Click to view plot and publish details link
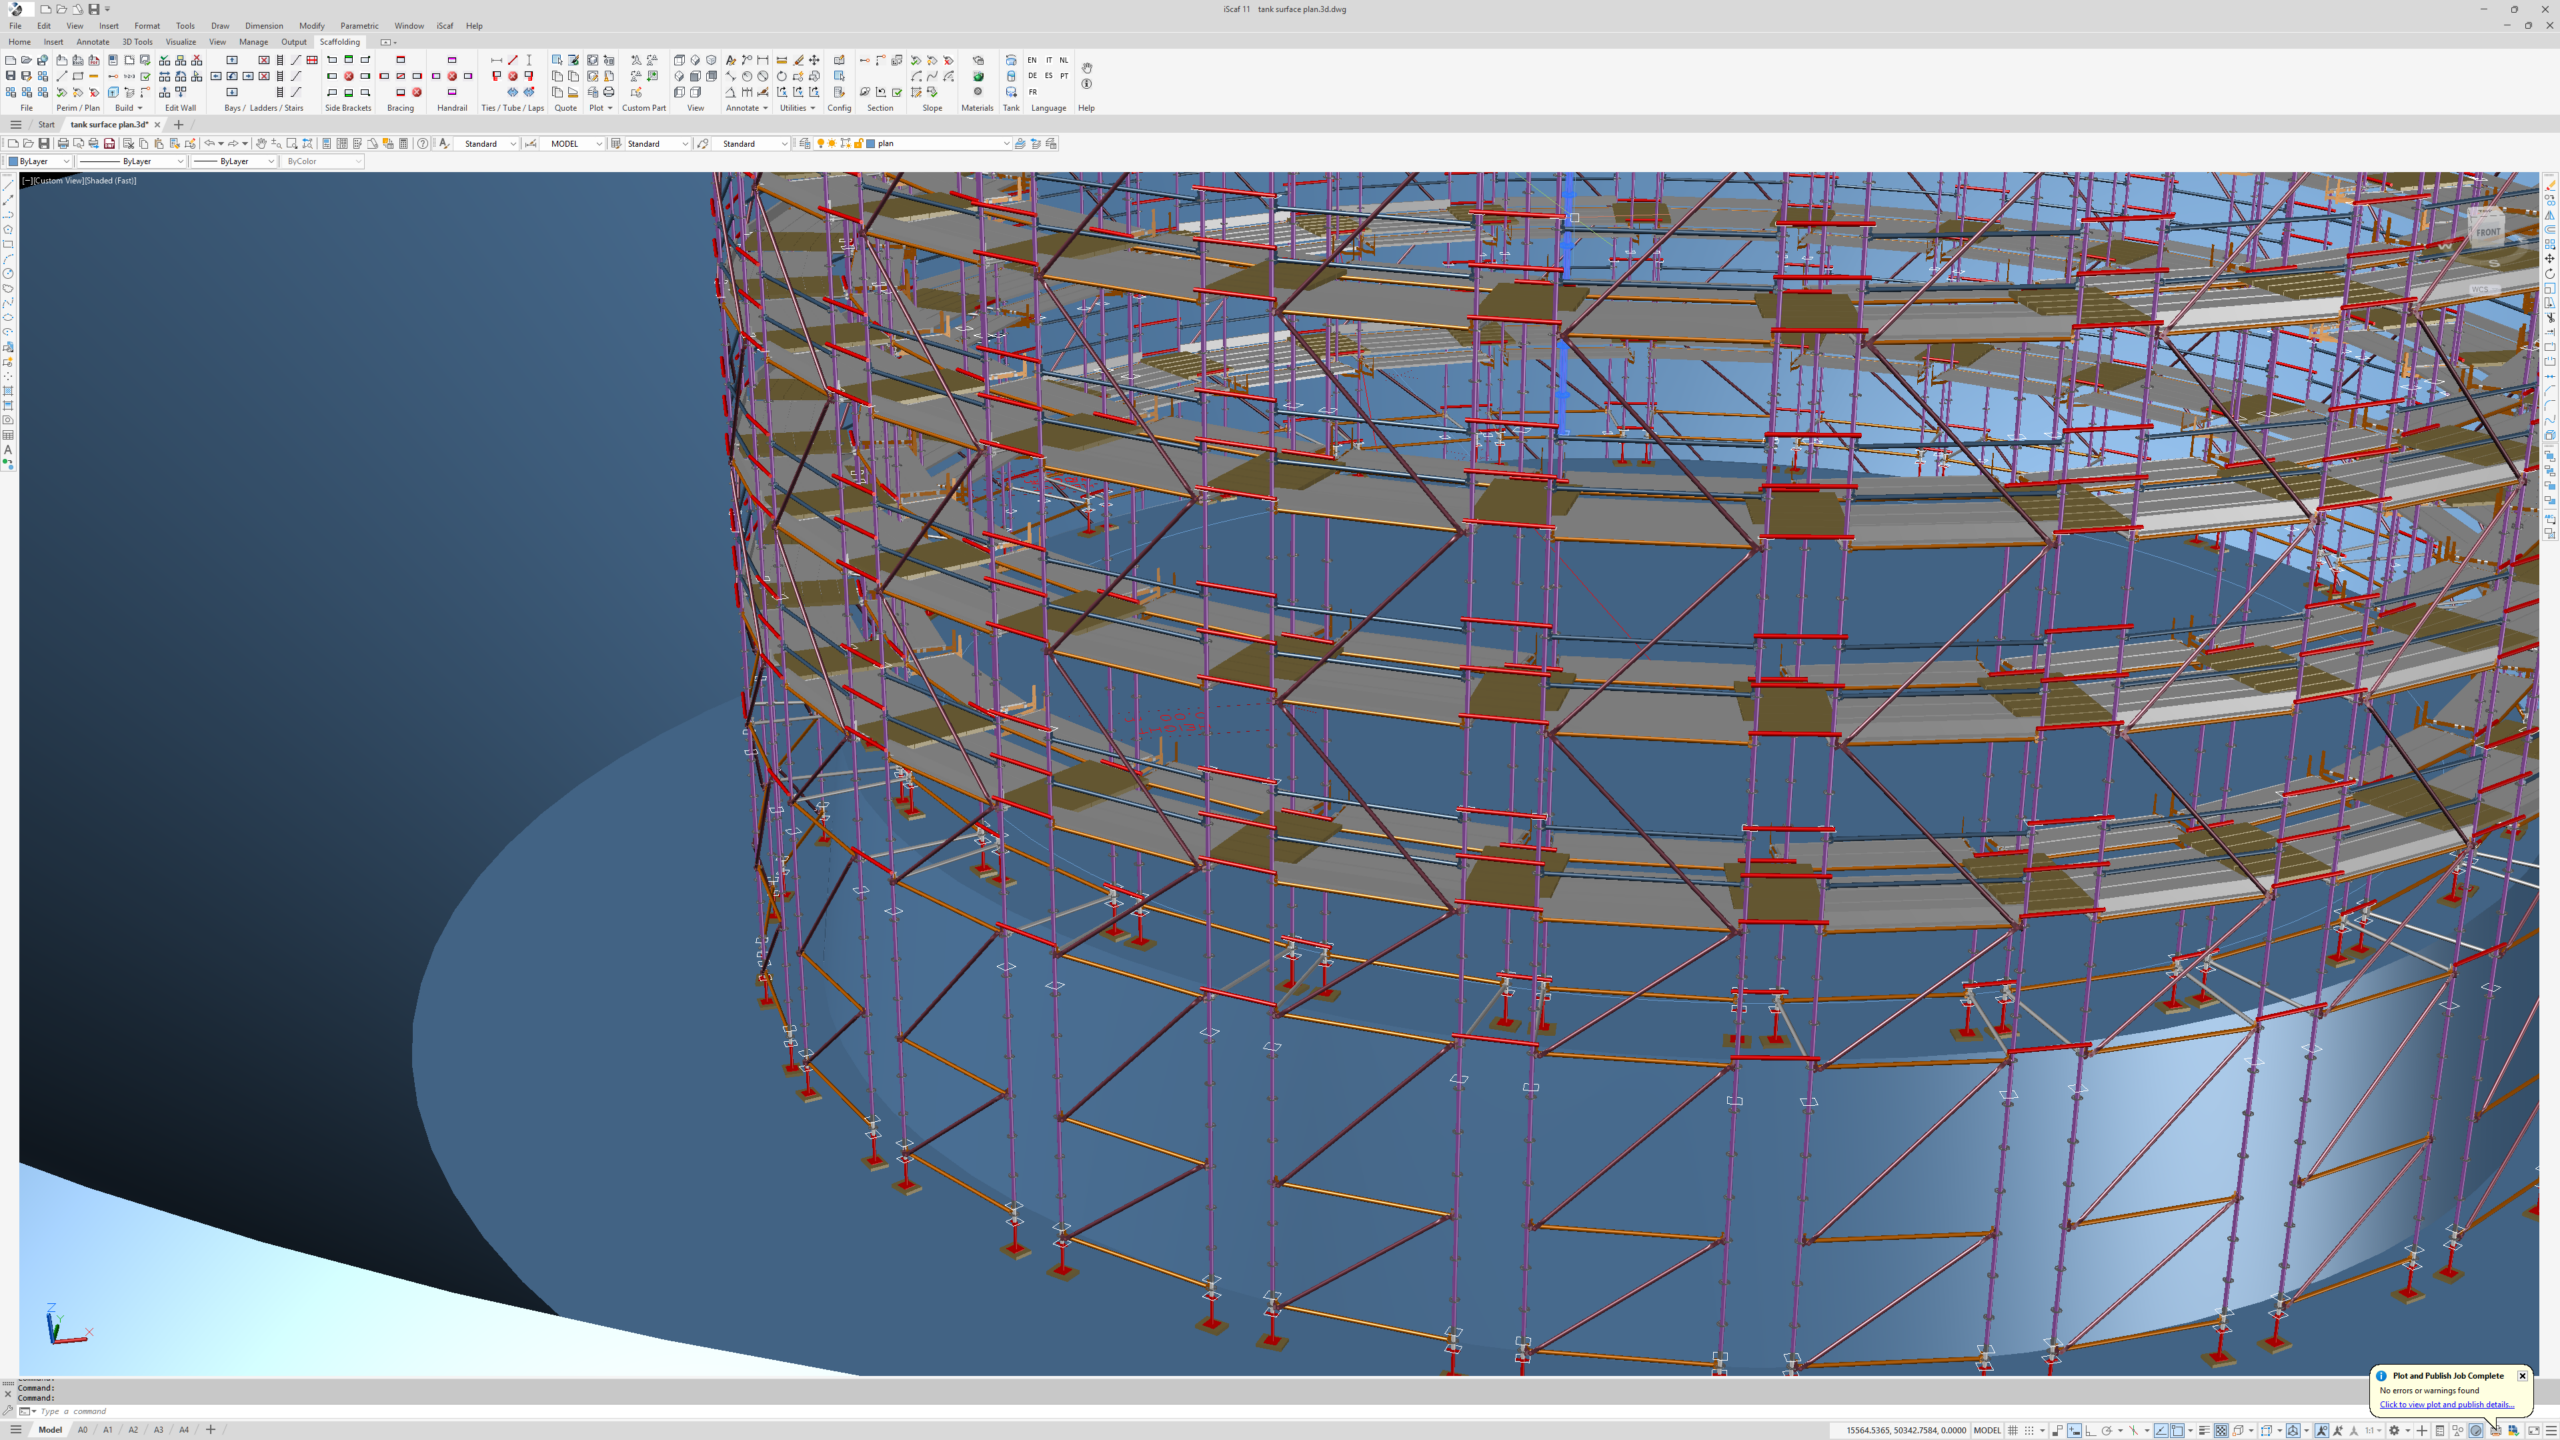 (x=2446, y=1404)
